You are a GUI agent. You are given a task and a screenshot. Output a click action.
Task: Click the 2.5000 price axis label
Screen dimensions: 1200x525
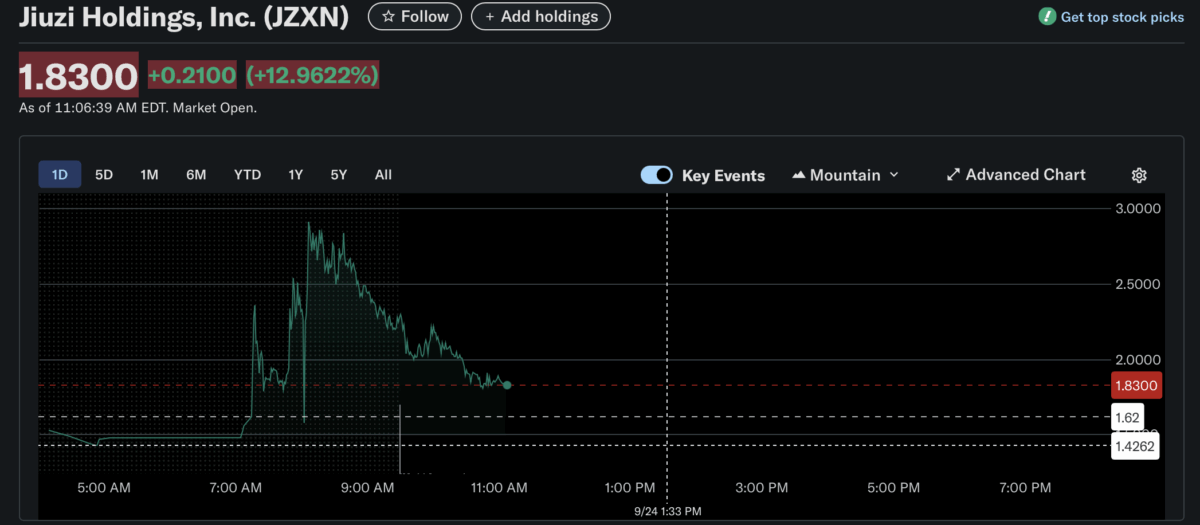coord(1139,285)
